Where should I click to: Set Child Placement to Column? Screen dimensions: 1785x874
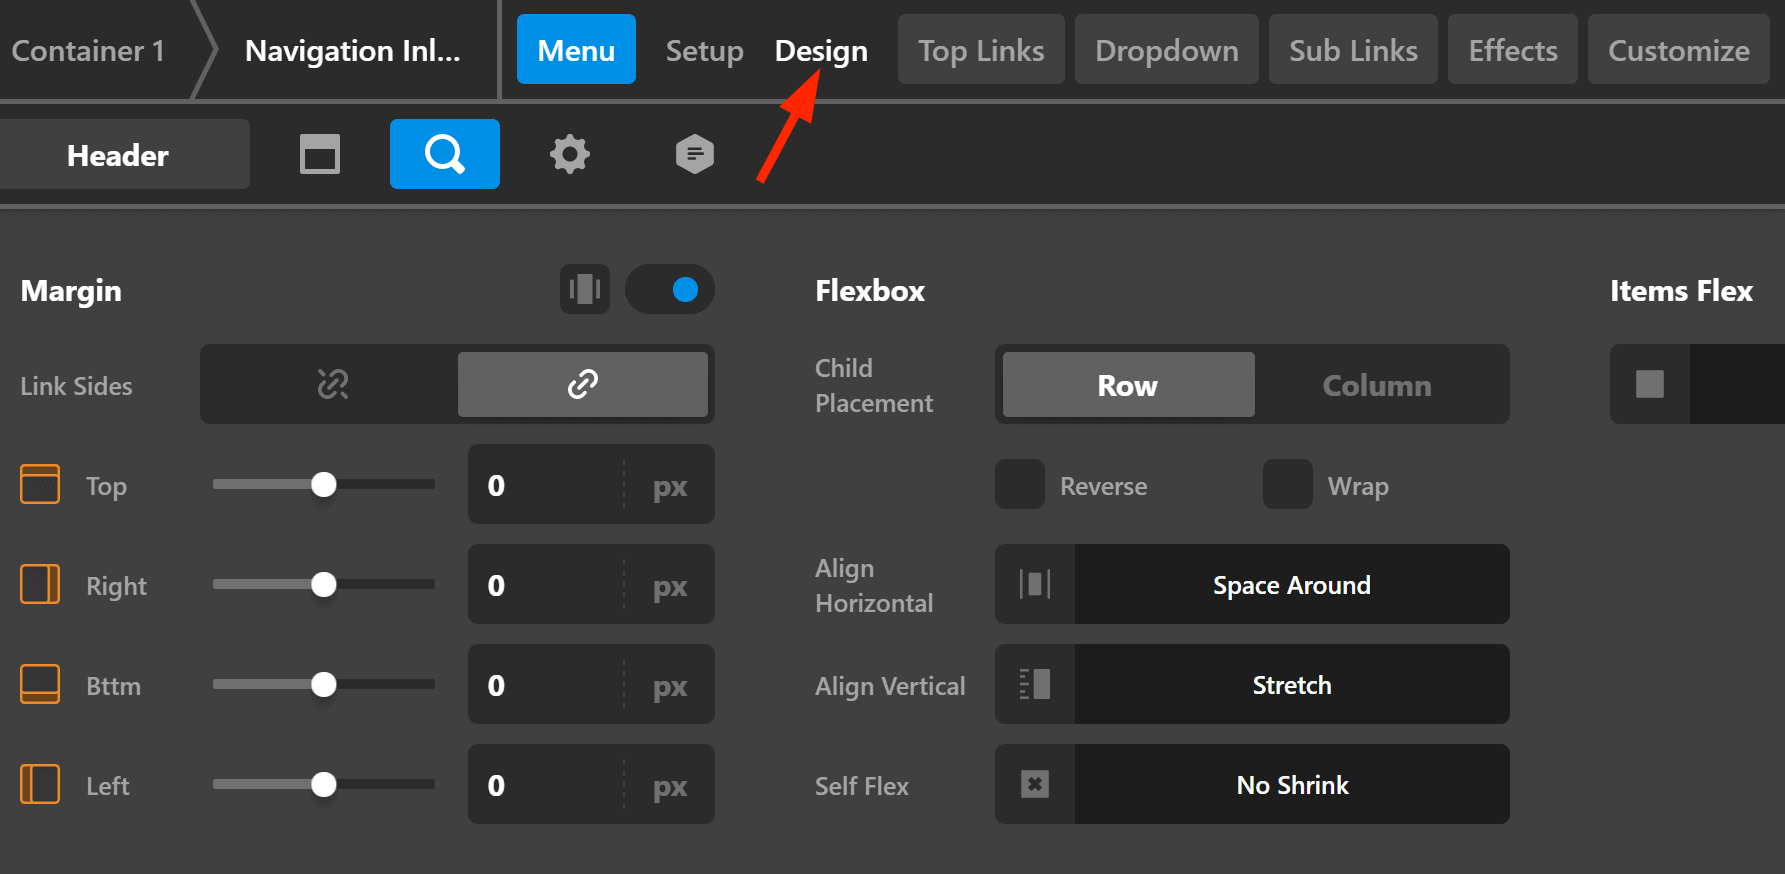click(1377, 384)
